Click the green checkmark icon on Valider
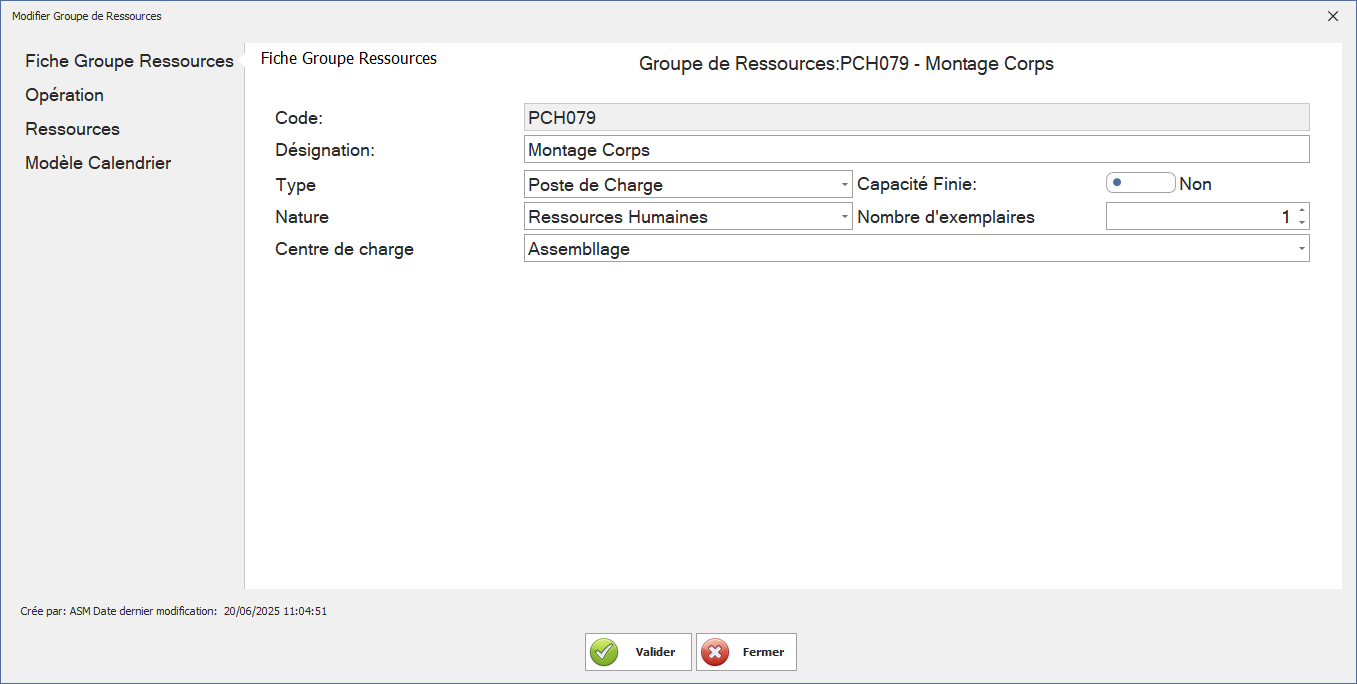The height and width of the screenshot is (684, 1357). click(x=604, y=652)
